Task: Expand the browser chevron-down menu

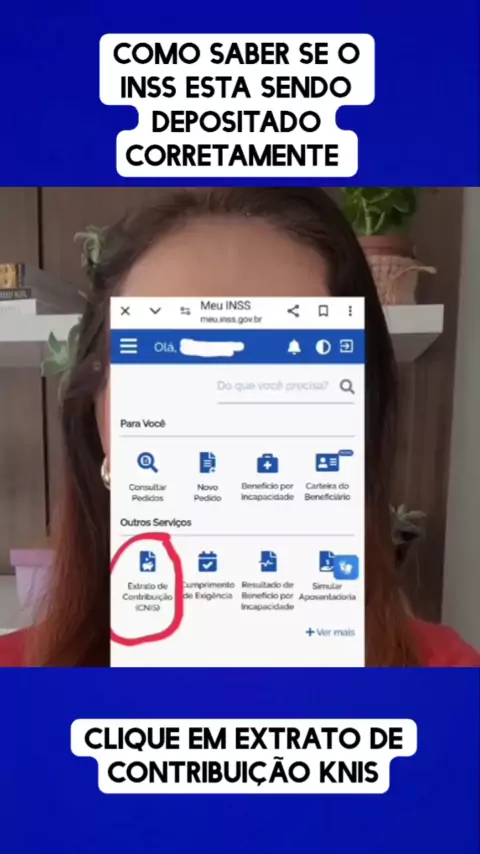Action: point(155,311)
